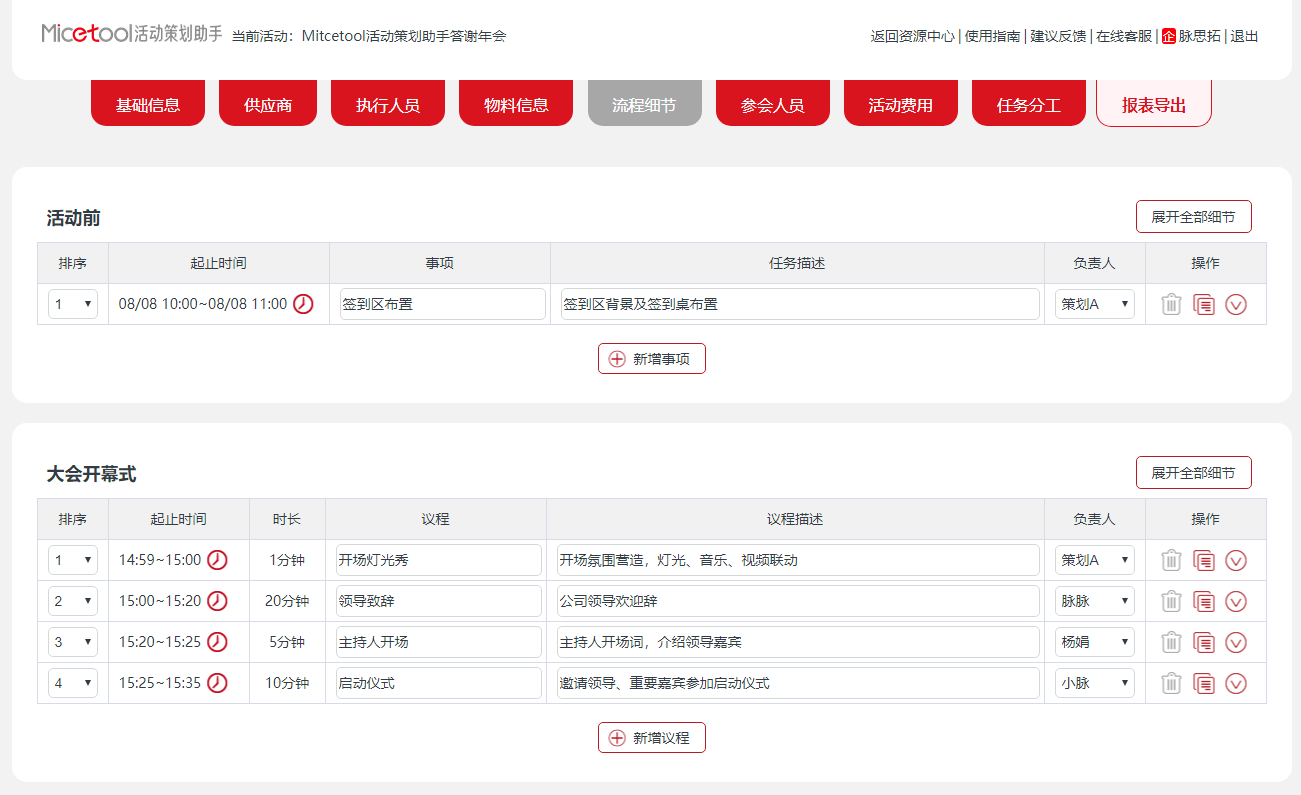Click the red 脉思拓 enterprise icon
This screenshot has width=1301, height=795.
1168,36
